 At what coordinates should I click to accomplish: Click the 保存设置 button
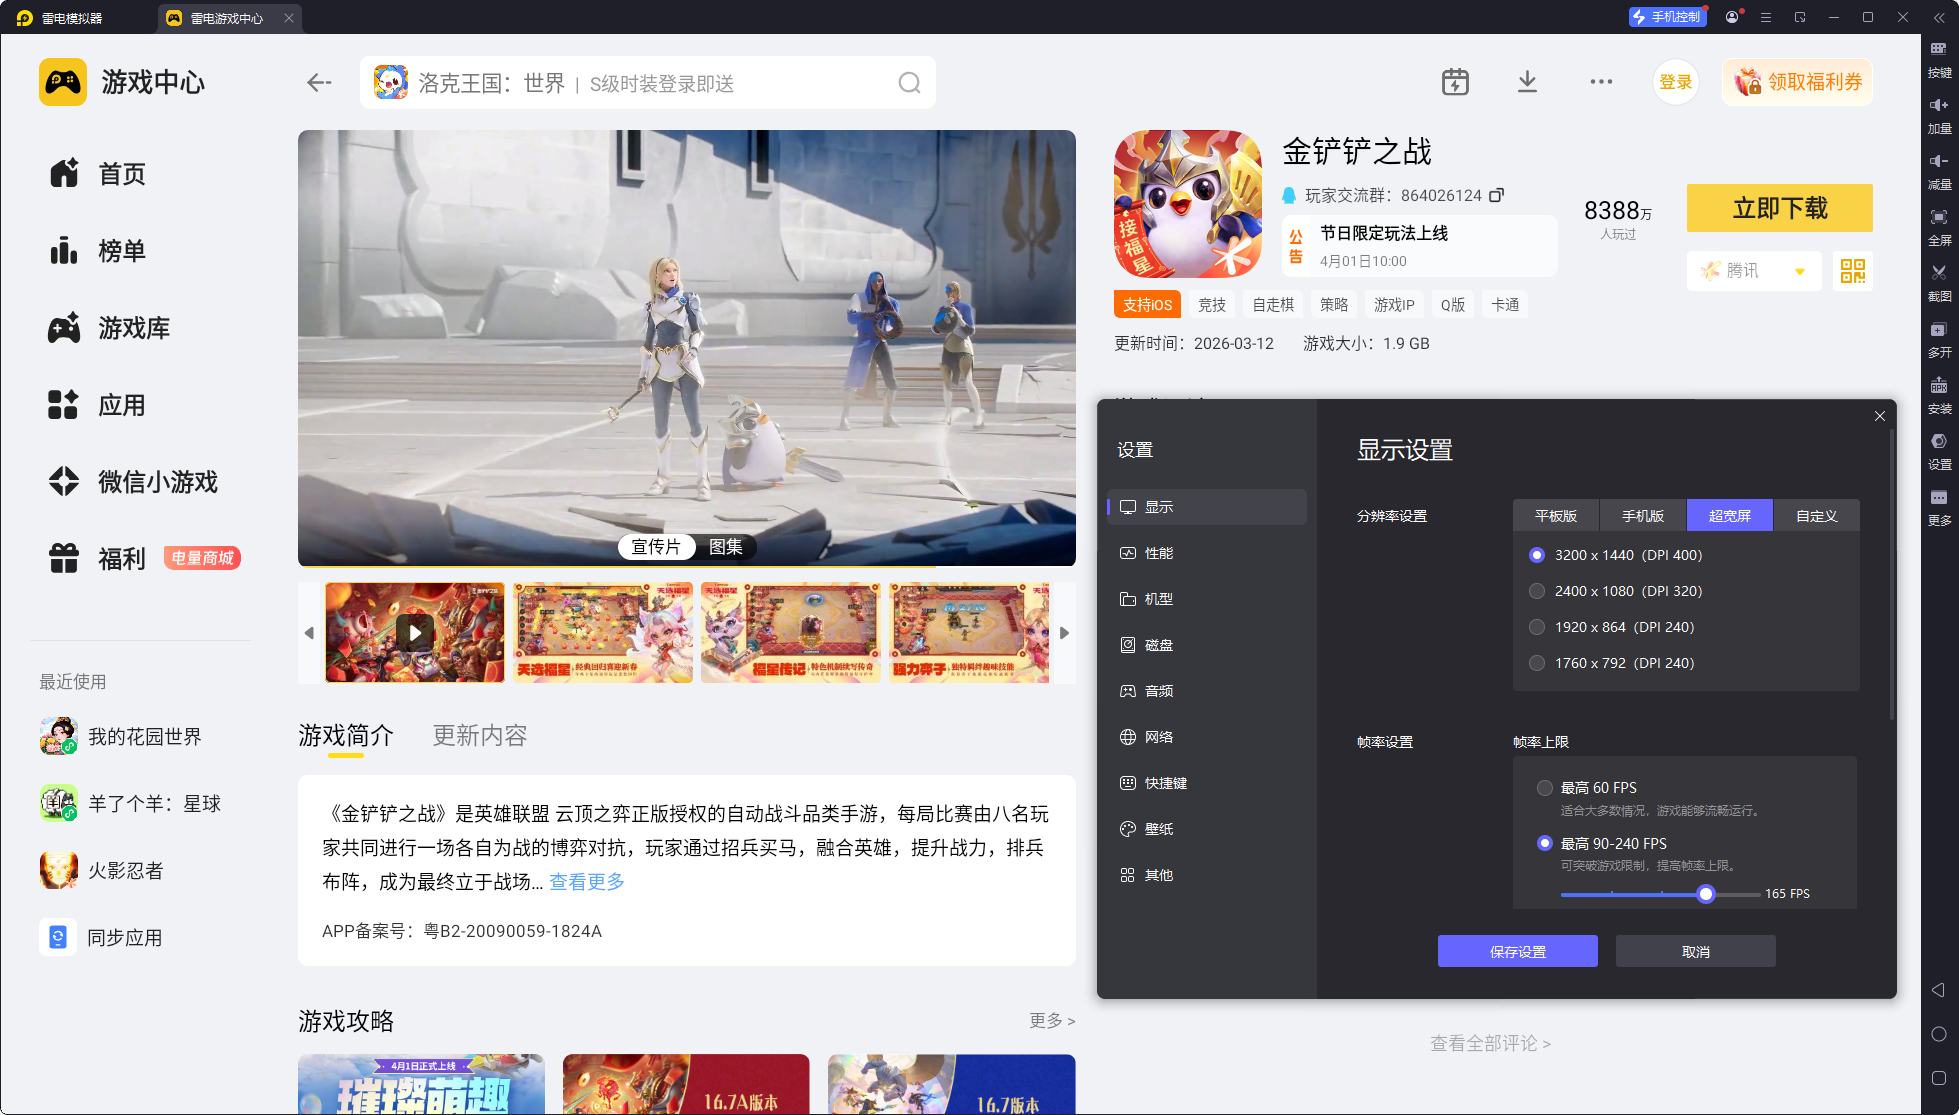[1517, 952]
